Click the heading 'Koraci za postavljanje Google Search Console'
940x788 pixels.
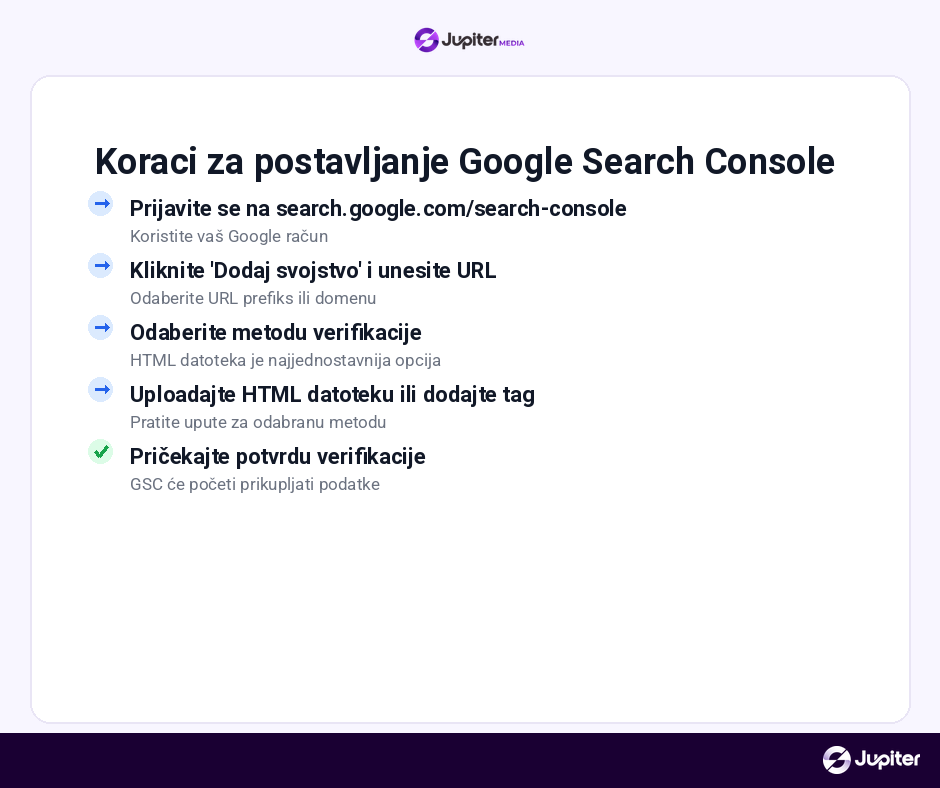[465, 161]
